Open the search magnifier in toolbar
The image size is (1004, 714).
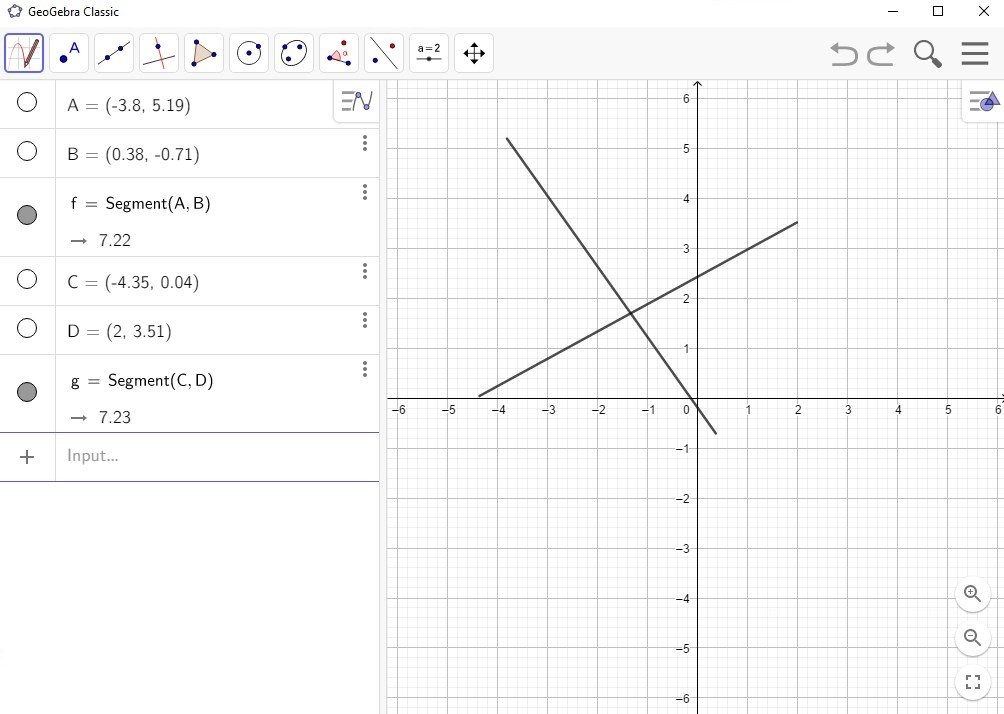[927, 54]
